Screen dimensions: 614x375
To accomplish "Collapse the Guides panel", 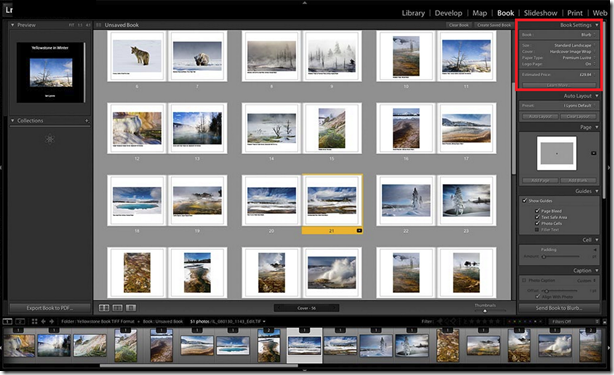I will point(597,191).
